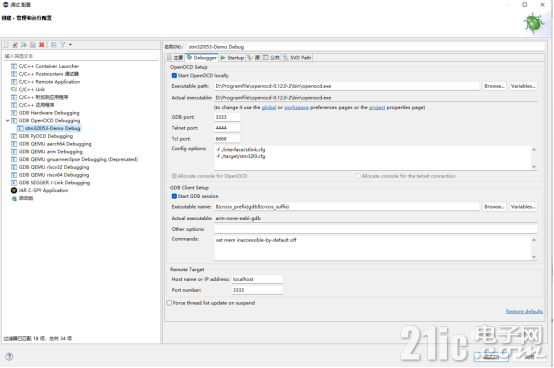Switch to the Startup tab
The height and width of the screenshot is (368, 554).
coord(232,58)
